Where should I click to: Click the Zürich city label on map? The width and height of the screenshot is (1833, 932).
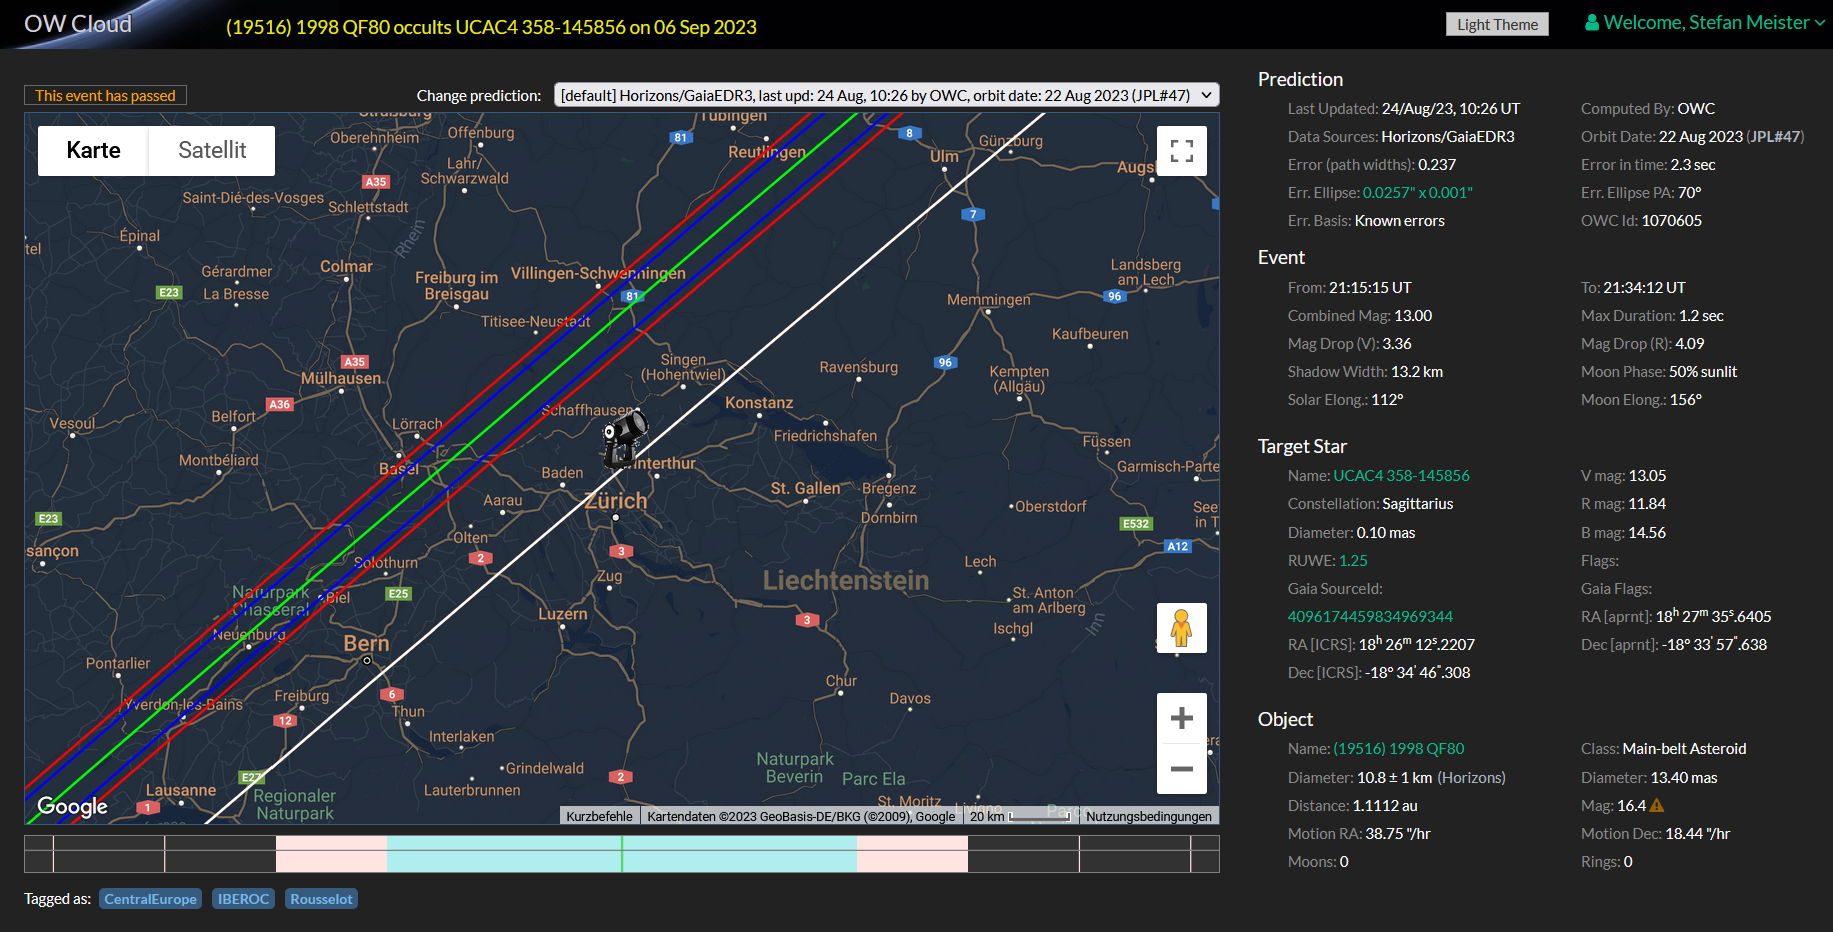(616, 500)
